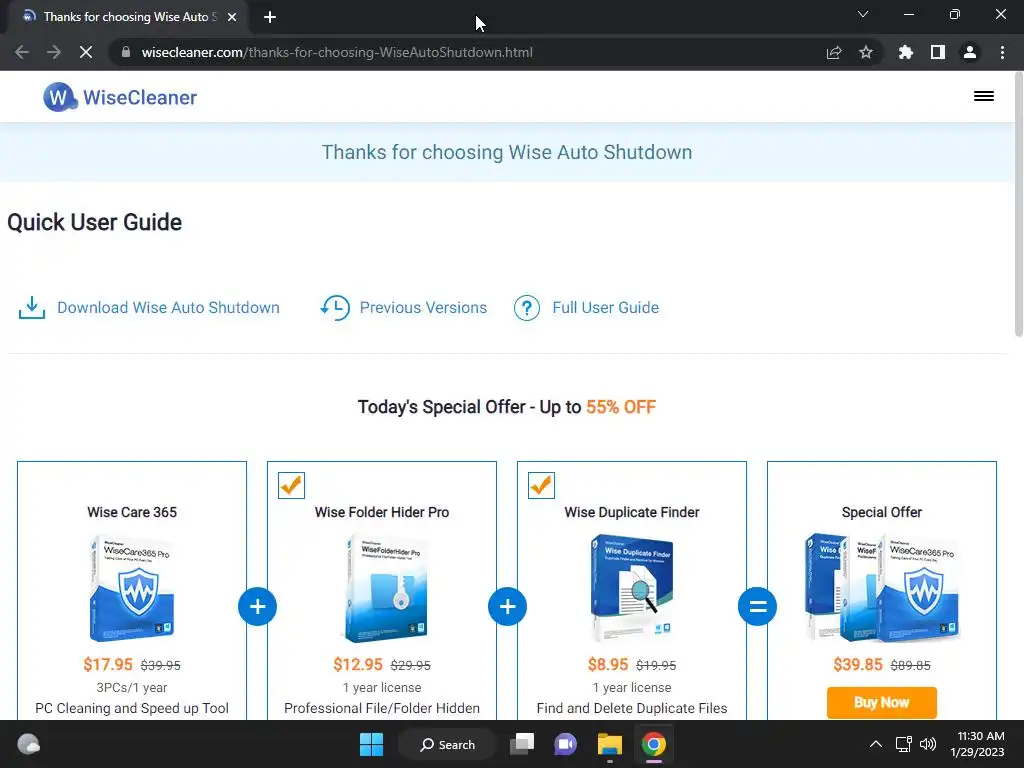Open Teams Chat from taskbar
Screen dimensions: 1024x768
[566, 744]
